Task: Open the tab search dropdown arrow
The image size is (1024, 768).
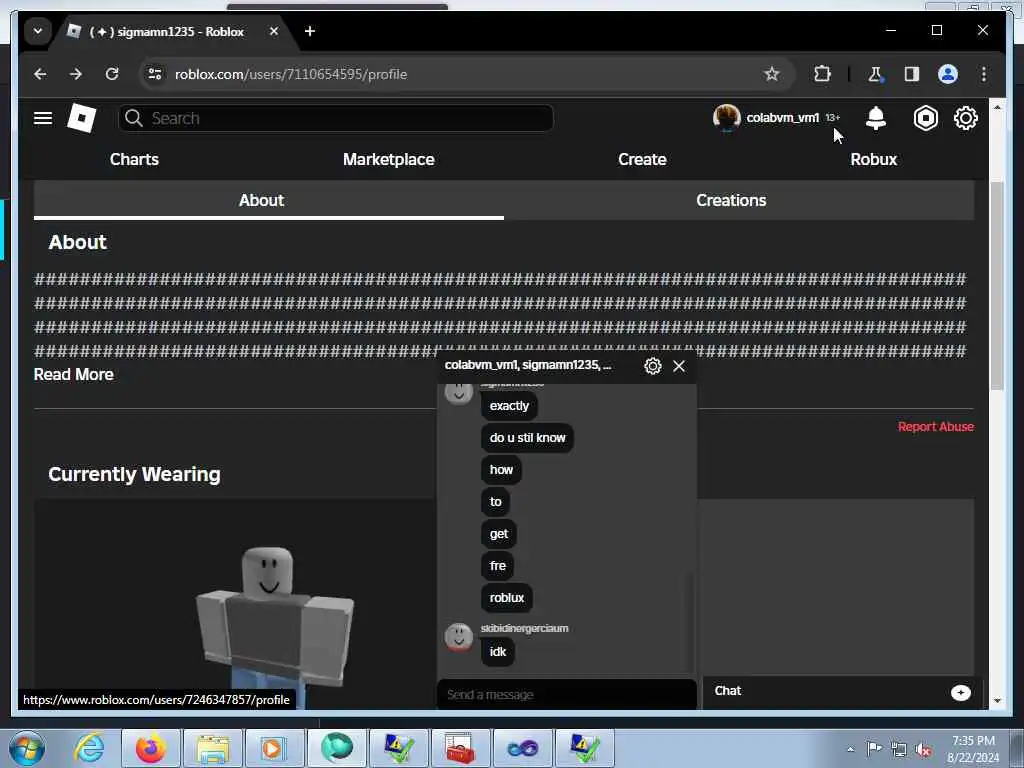Action: coord(38,31)
